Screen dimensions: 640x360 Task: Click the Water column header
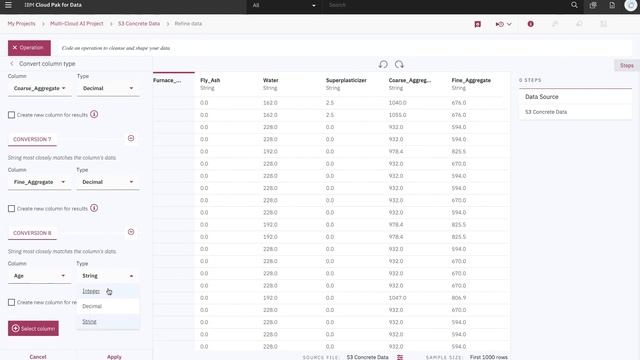(x=271, y=80)
